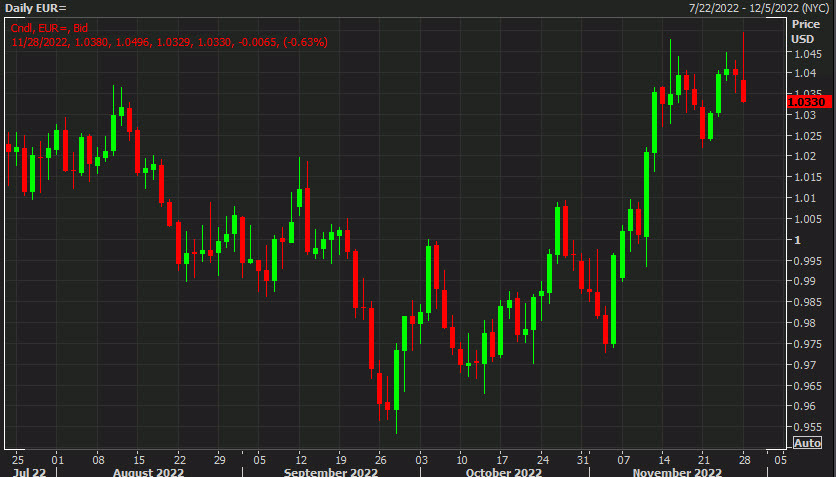Click the Daily EUR= chart title
836x477 pixels.
point(35,8)
